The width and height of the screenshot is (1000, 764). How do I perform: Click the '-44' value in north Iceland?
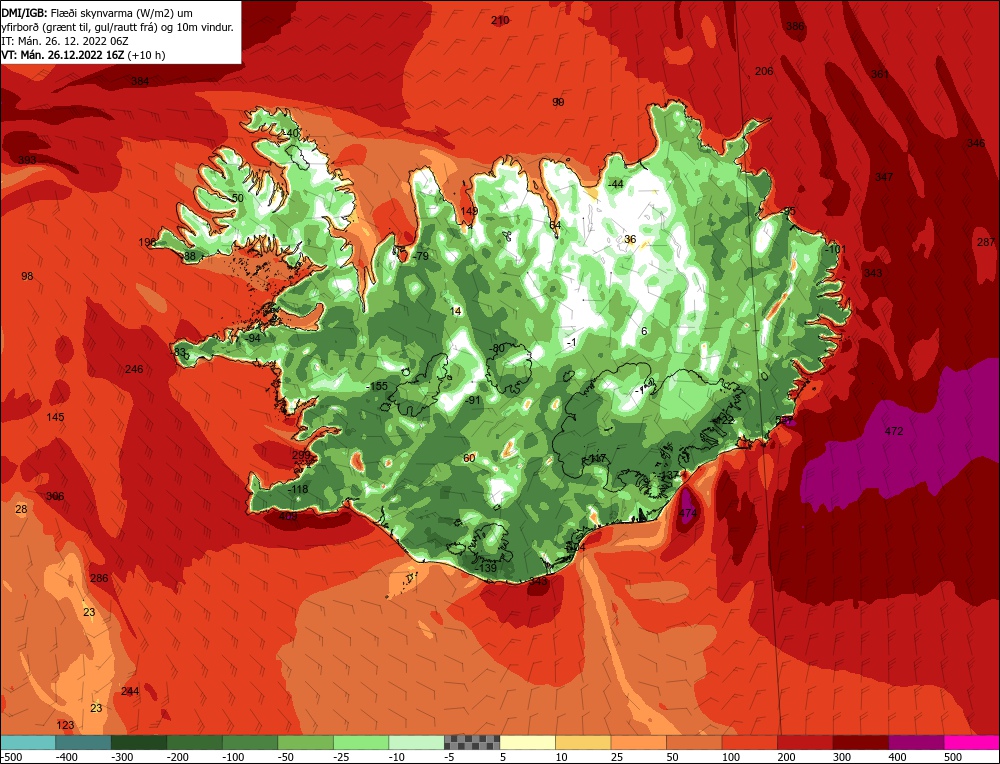point(615,184)
